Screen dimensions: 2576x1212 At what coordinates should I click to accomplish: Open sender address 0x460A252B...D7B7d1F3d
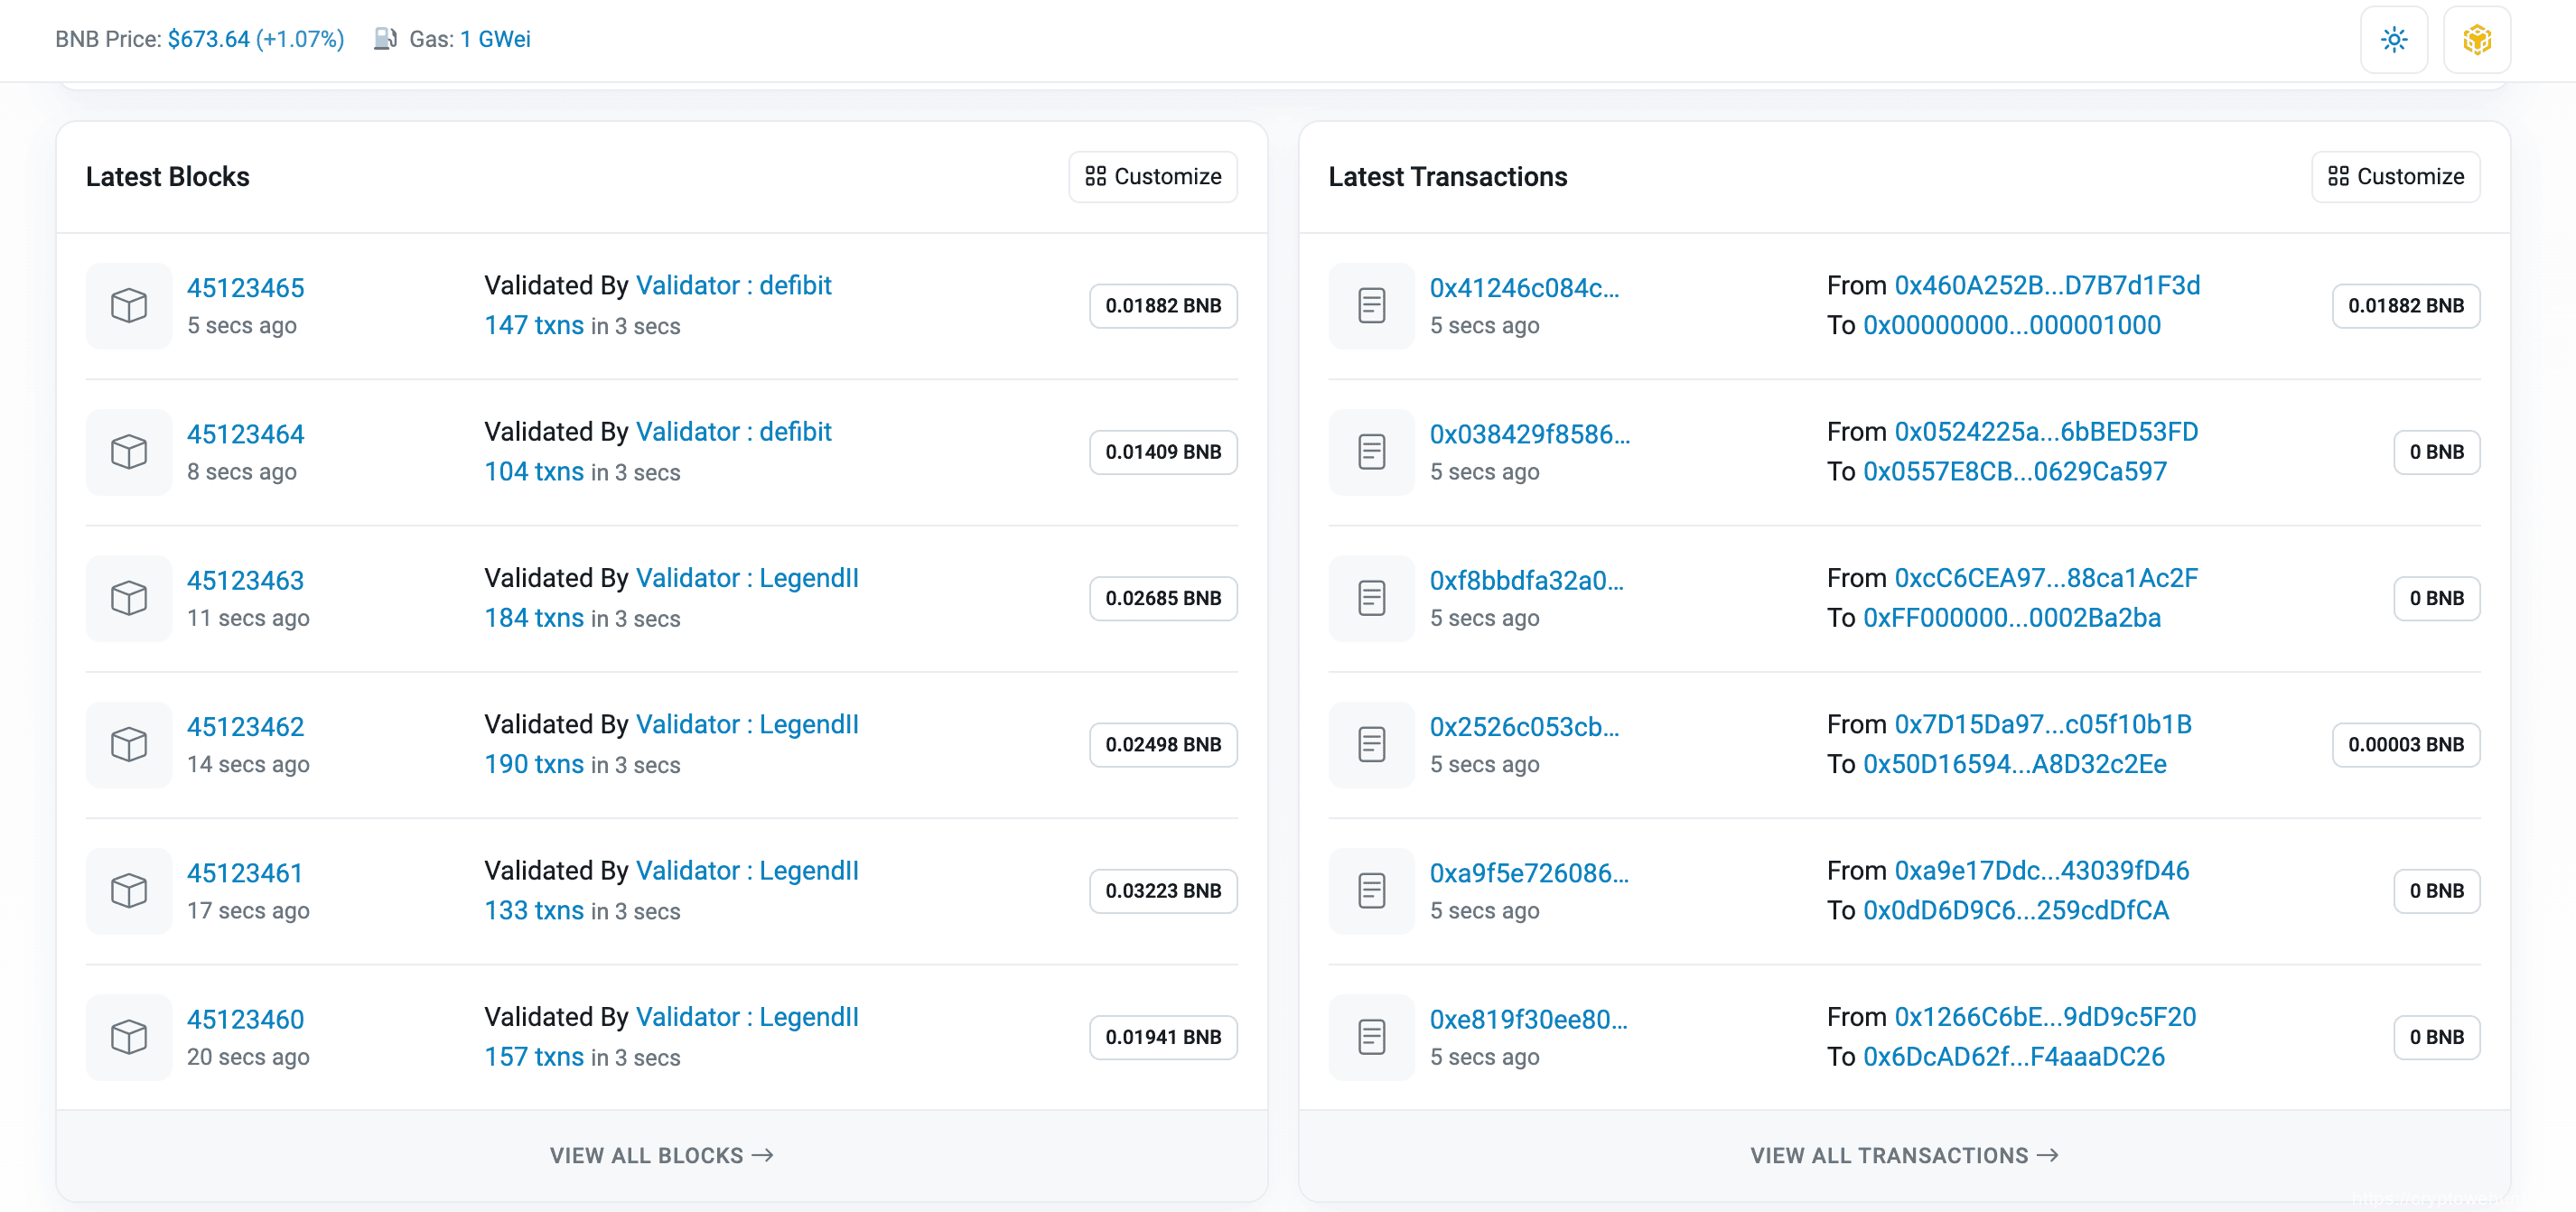coord(2046,286)
